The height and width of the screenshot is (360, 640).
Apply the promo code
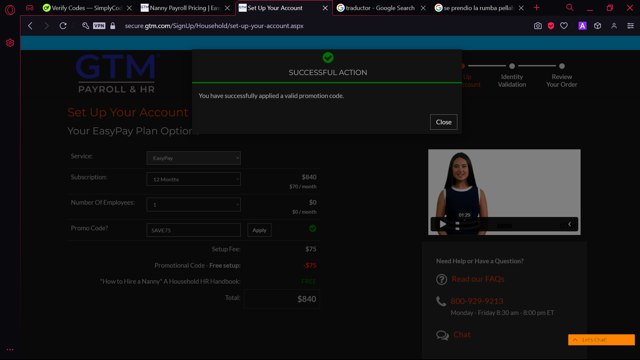(x=259, y=230)
